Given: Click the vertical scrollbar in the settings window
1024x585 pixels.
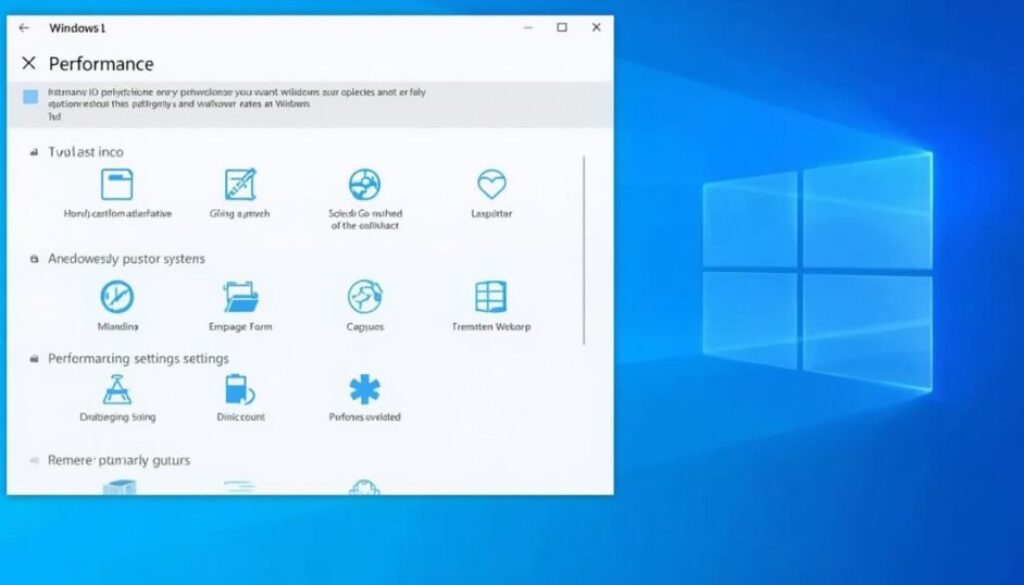Looking at the screenshot, I should [x=584, y=250].
